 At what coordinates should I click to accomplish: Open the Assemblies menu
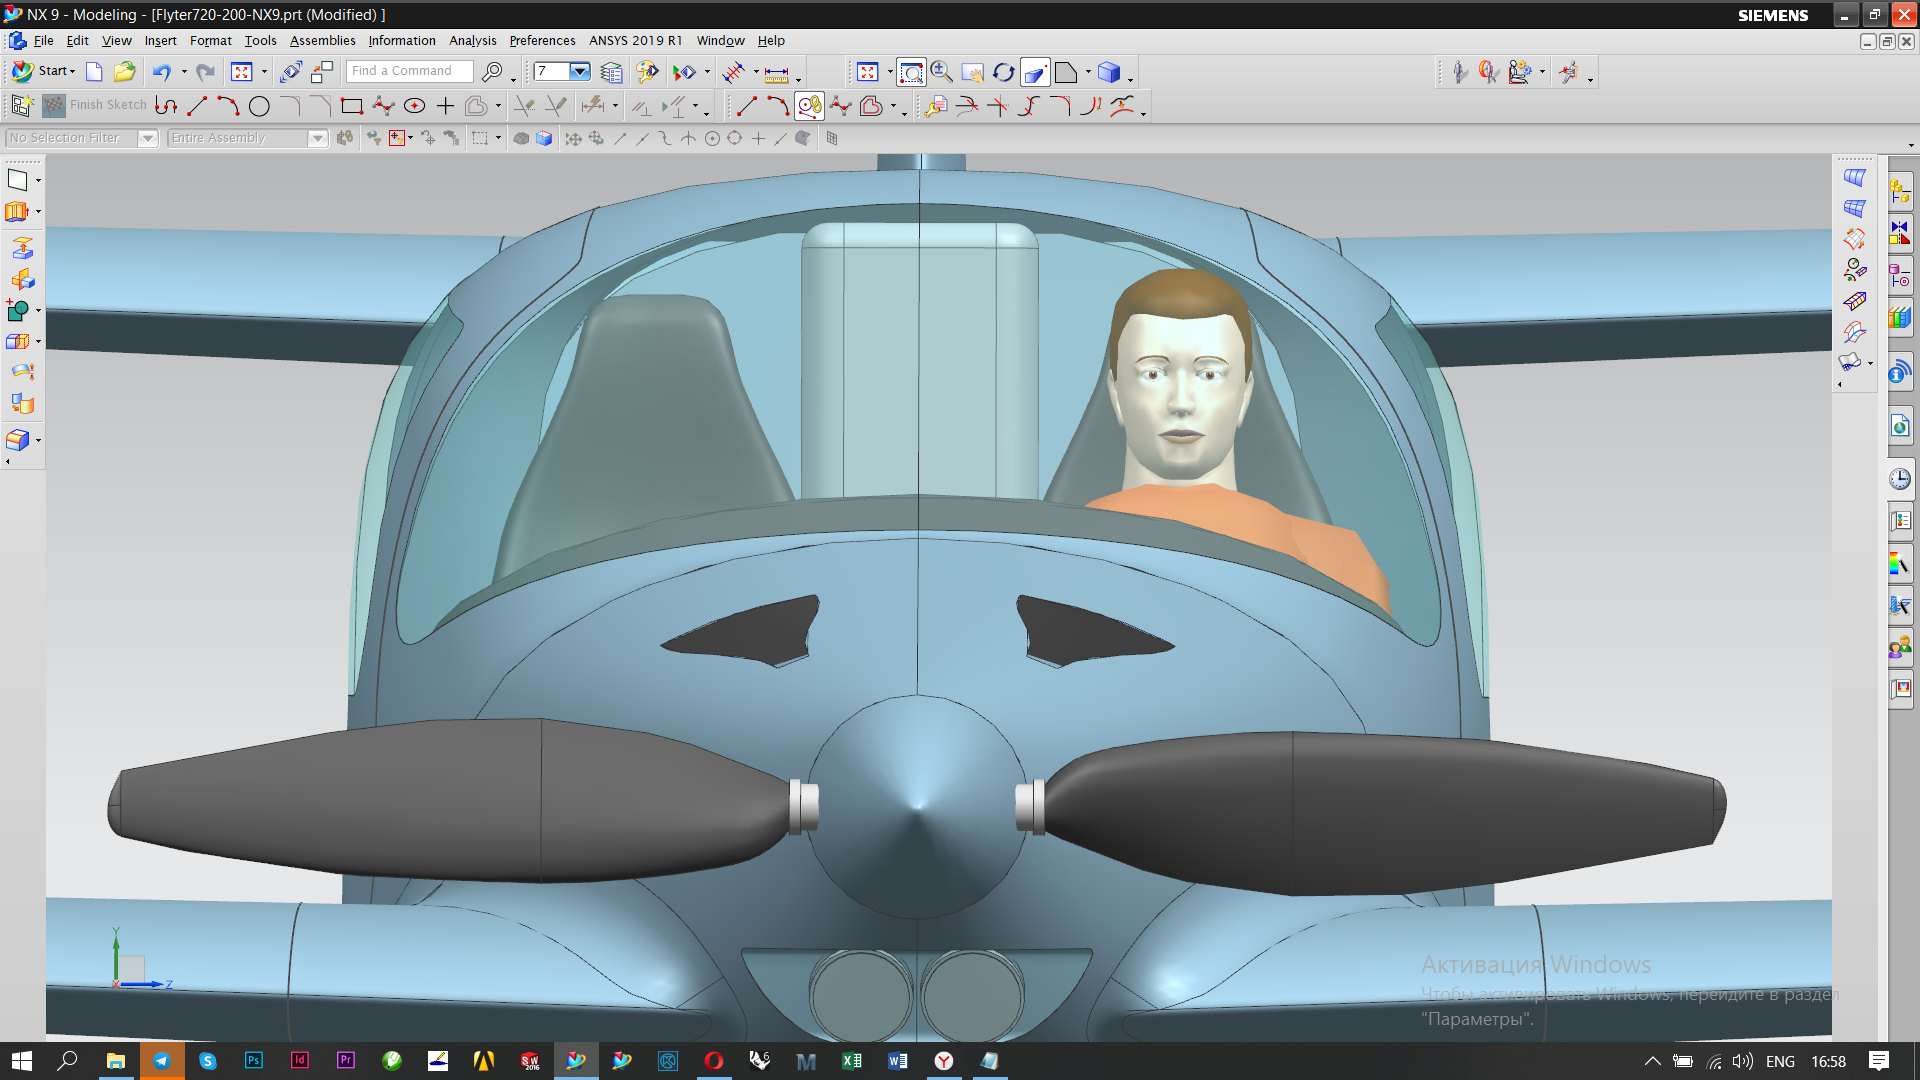[x=322, y=41]
